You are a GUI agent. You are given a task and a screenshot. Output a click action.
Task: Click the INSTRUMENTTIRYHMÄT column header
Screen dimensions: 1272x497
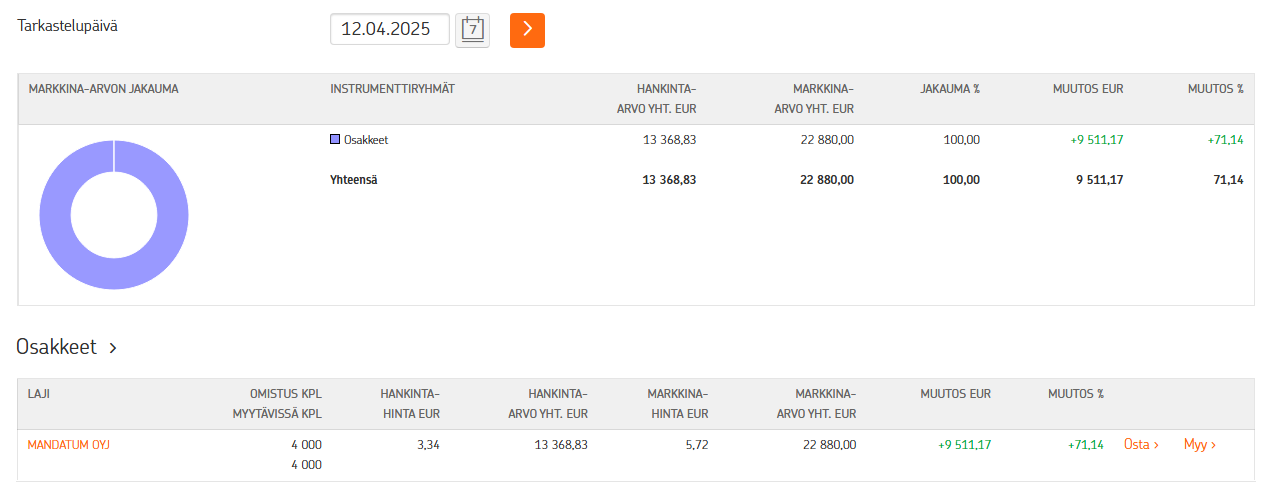click(392, 89)
